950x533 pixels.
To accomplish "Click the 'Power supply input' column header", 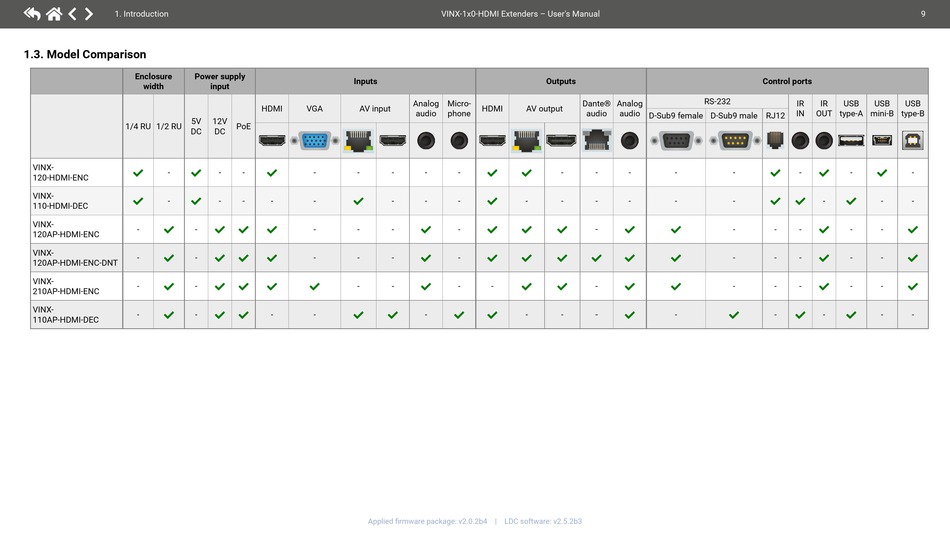I will 219,81.
